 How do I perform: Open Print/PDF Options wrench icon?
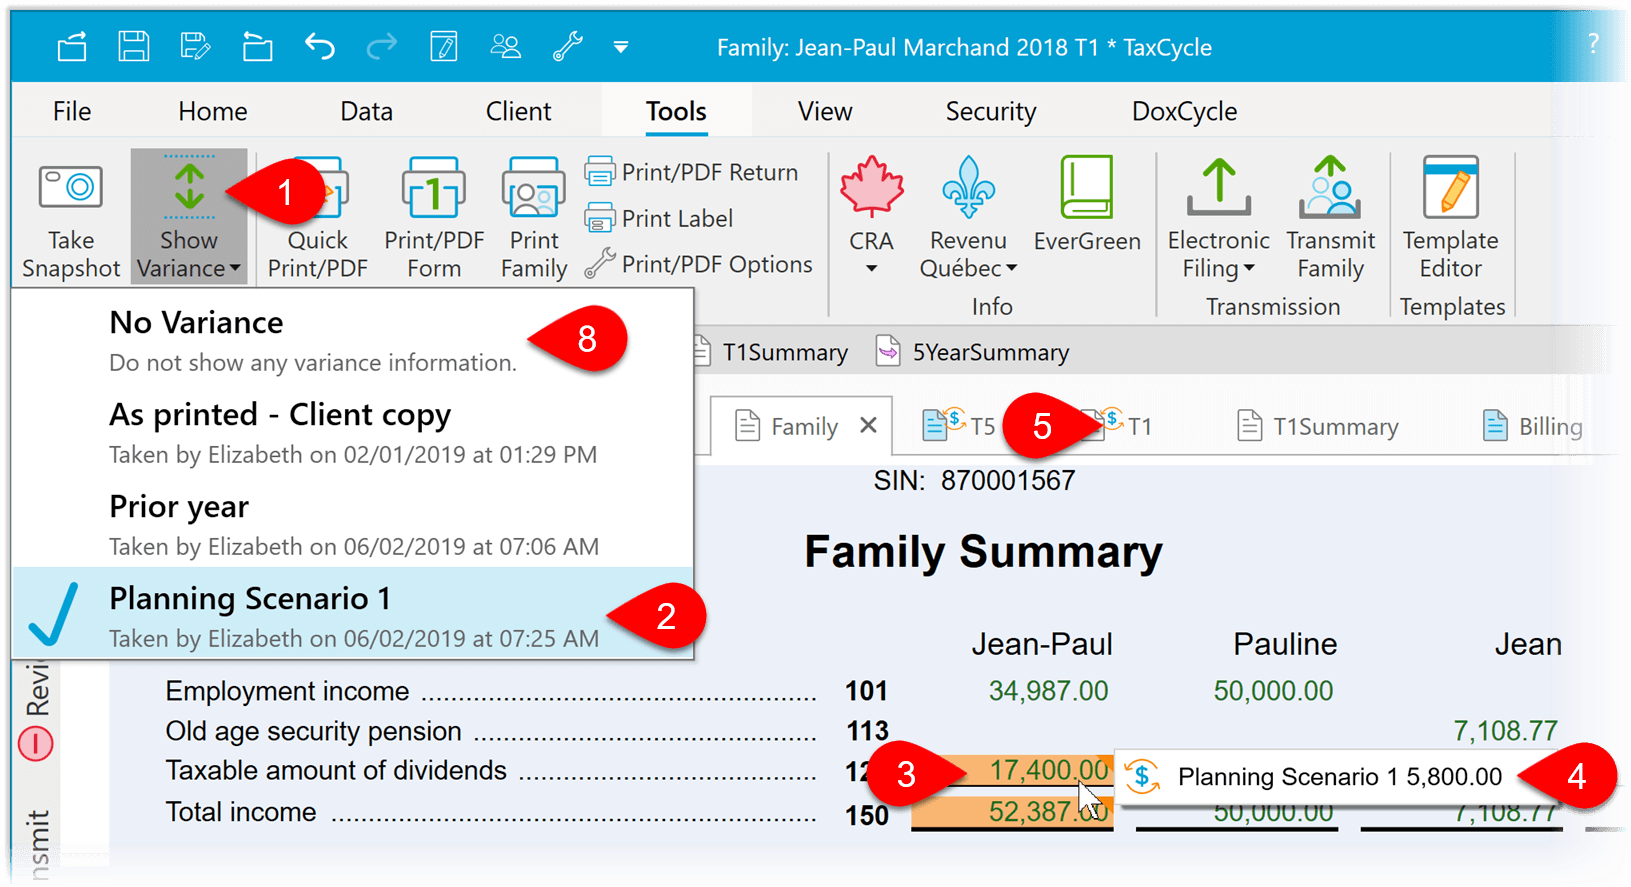click(x=599, y=264)
